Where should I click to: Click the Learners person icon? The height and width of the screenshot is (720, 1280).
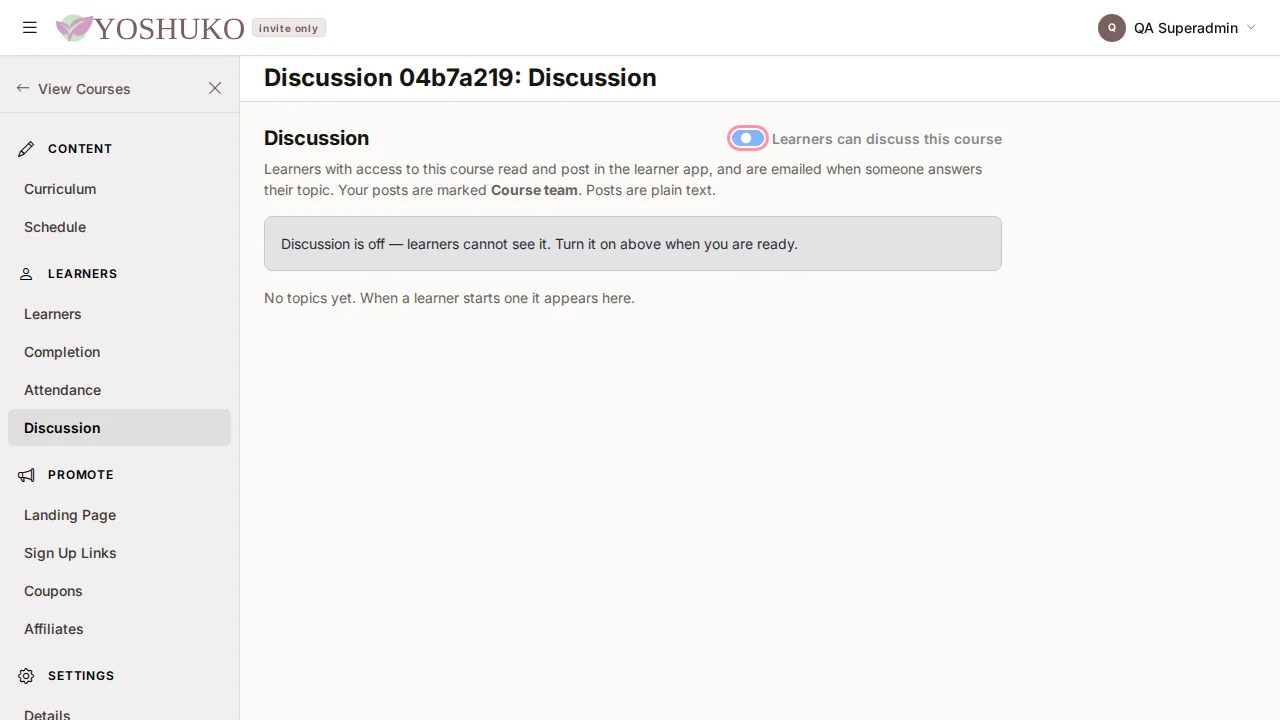tap(26, 274)
